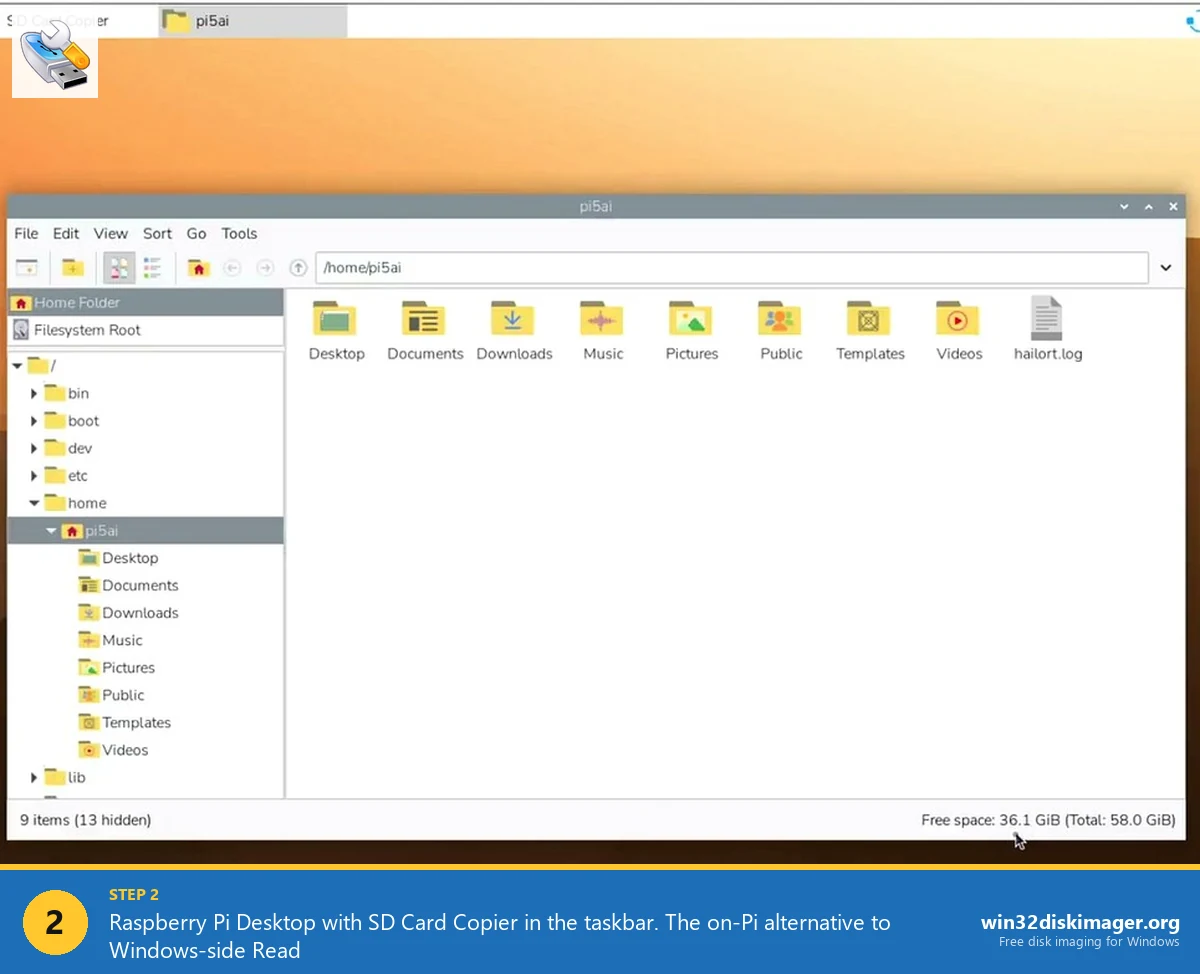Toggle icon view mode
This screenshot has height=974, width=1200.
tap(119, 267)
